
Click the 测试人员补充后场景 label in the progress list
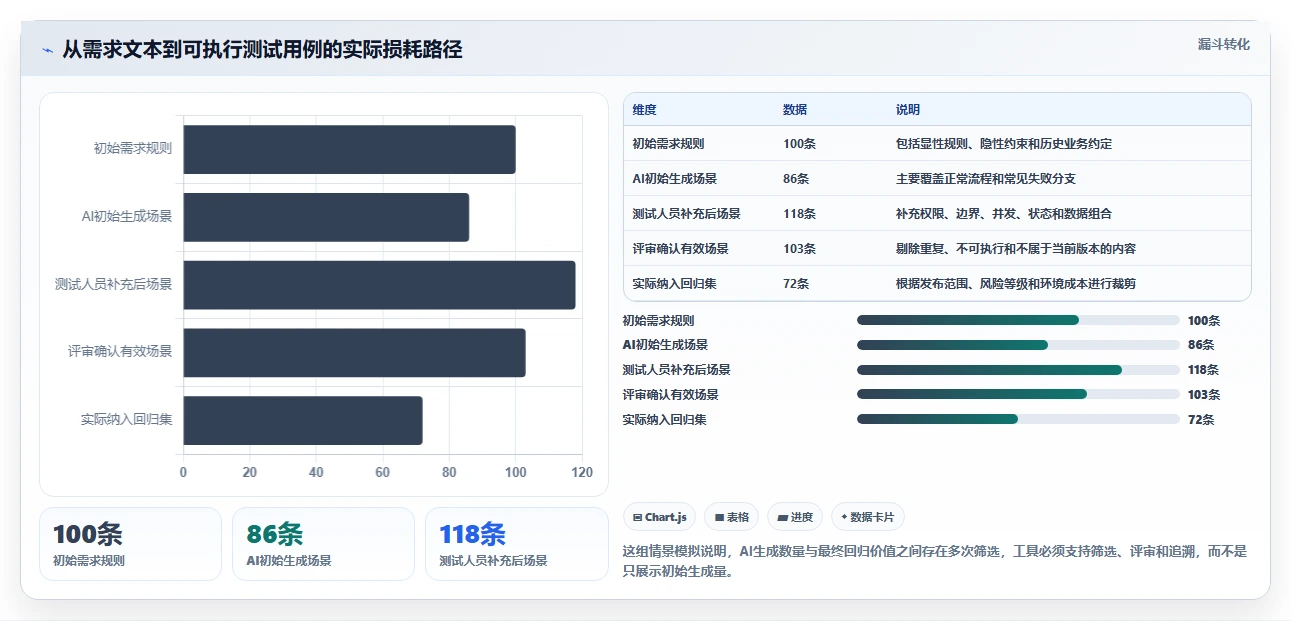(676, 370)
